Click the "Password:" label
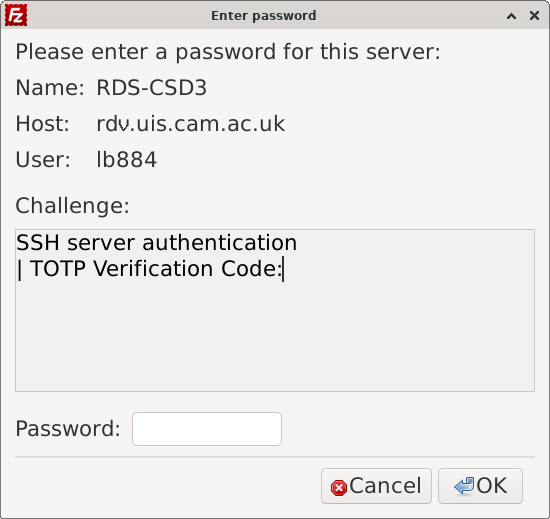Viewport: 550px width, 519px height. 68,429
